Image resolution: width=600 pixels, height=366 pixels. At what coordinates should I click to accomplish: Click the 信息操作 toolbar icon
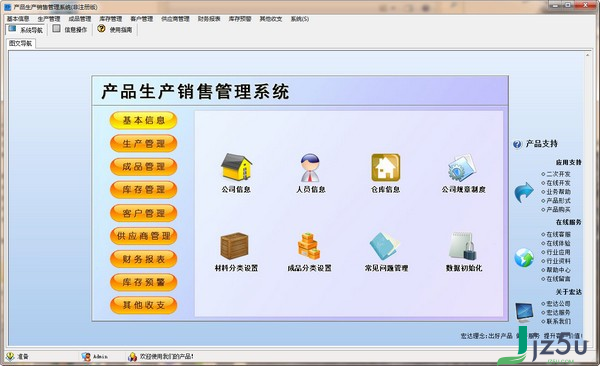[x=57, y=29]
